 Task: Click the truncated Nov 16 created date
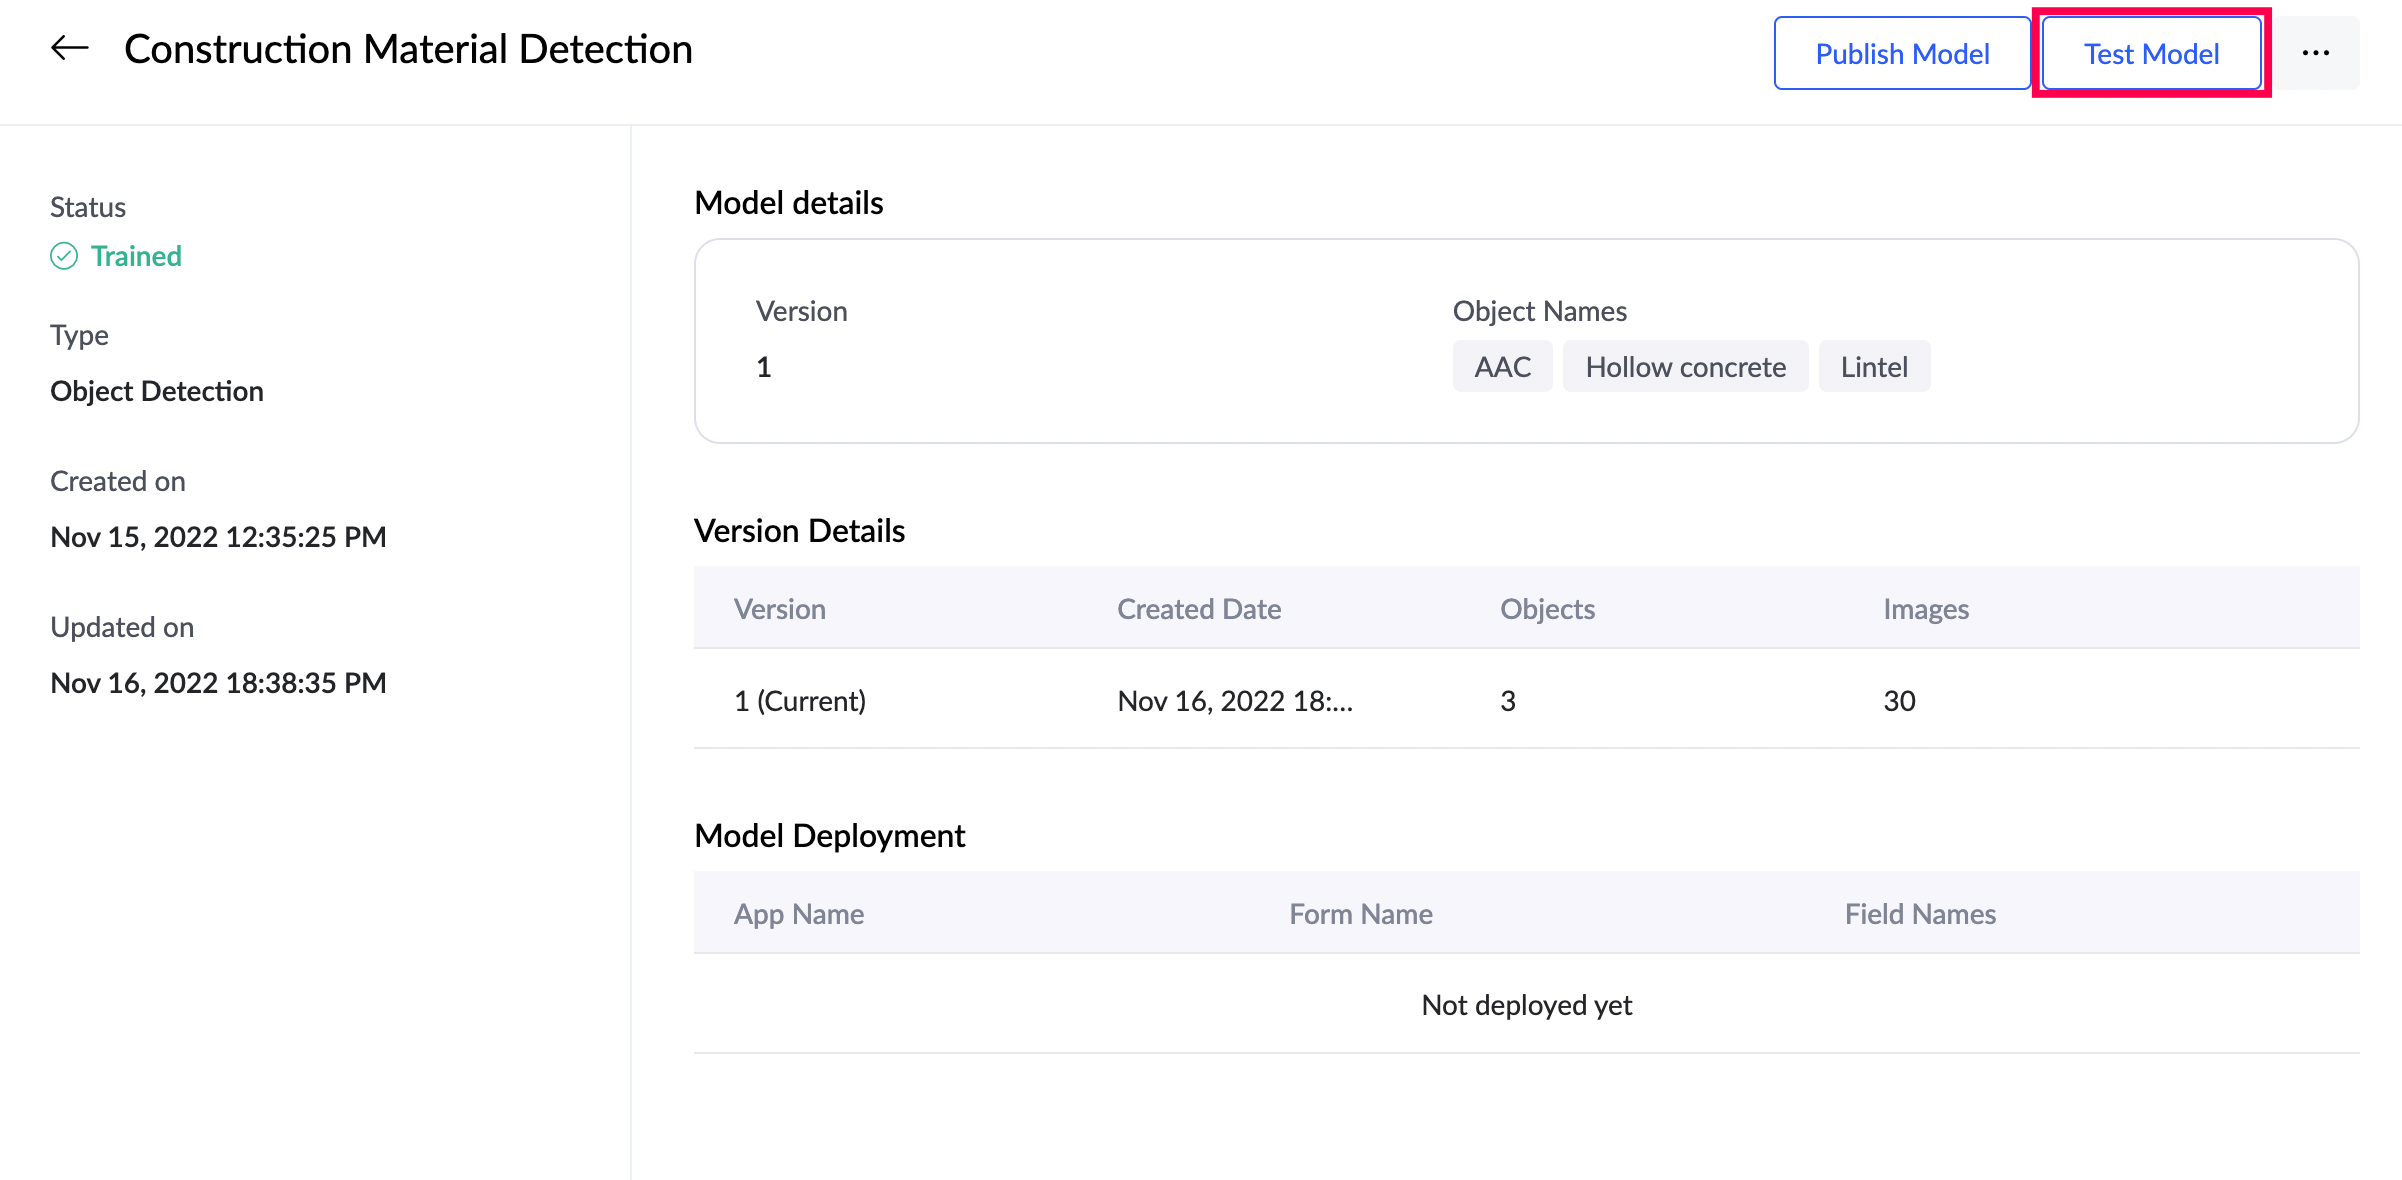(x=1234, y=701)
